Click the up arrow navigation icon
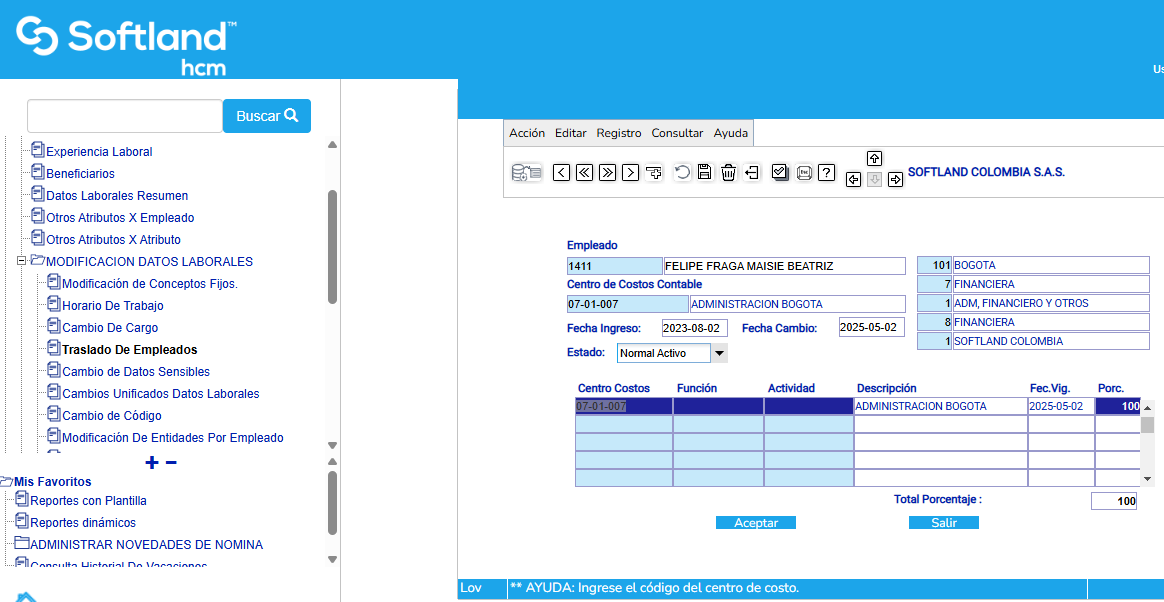Image resolution: width=1164 pixels, height=602 pixels. [x=874, y=159]
